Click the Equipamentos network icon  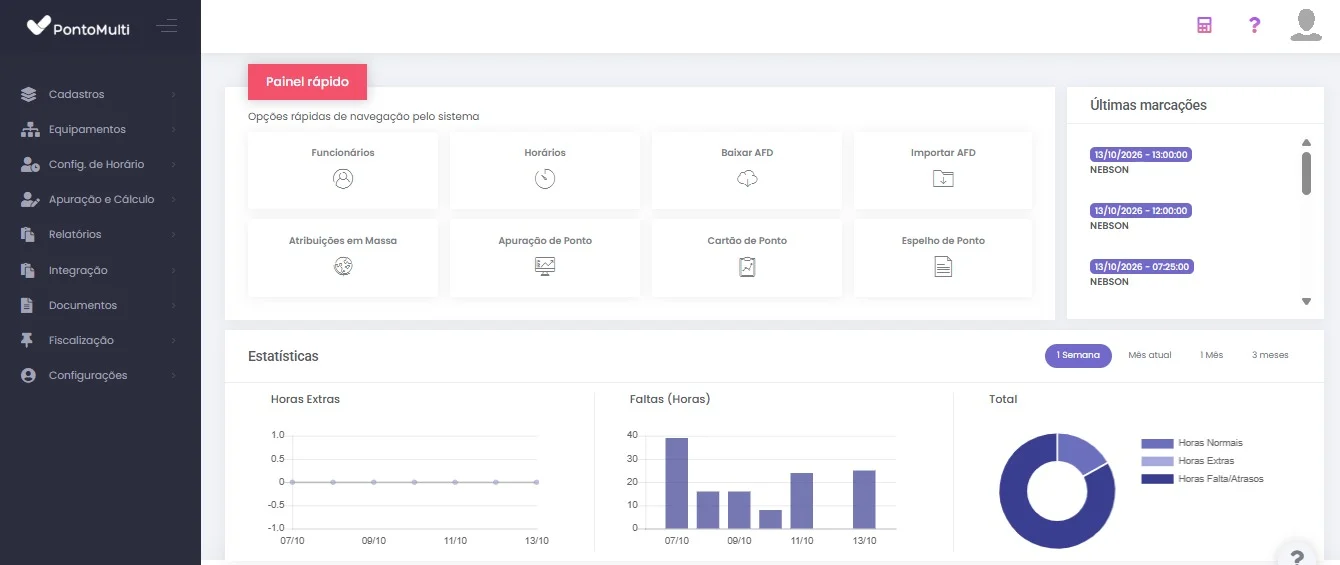point(28,129)
